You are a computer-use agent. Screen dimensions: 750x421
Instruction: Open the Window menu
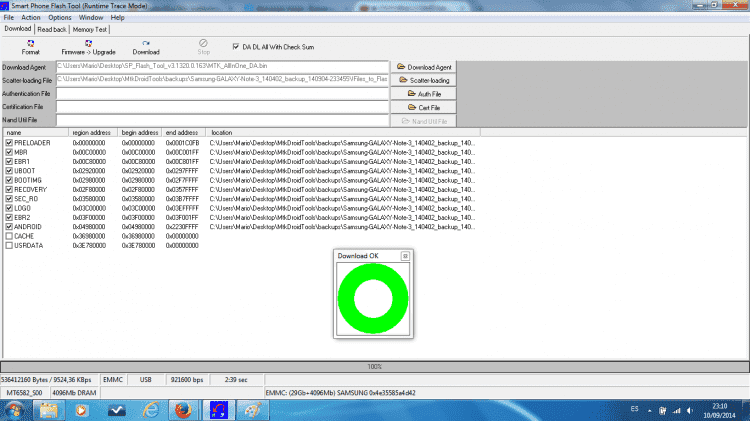coord(91,17)
